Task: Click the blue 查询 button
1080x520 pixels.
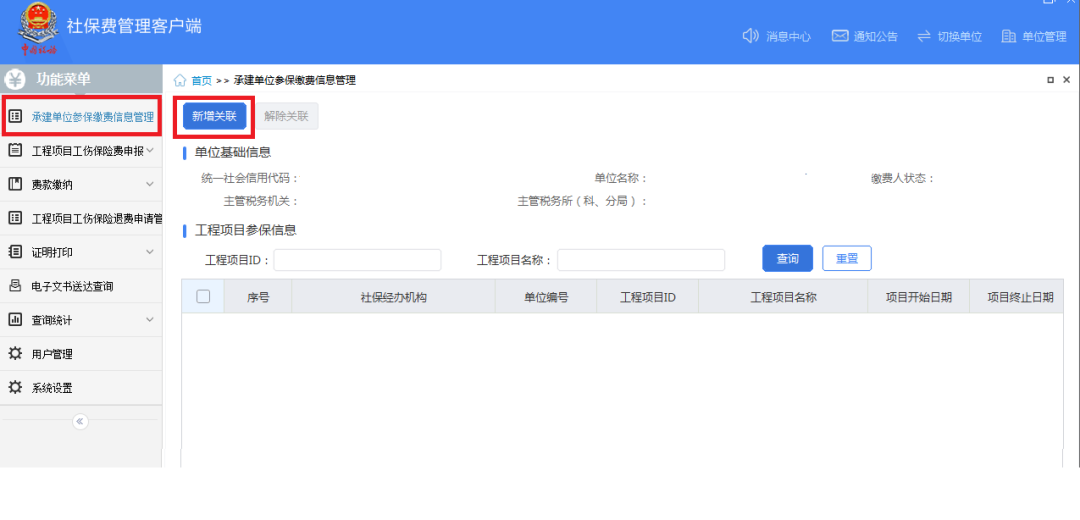Action: tap(787, 259)
